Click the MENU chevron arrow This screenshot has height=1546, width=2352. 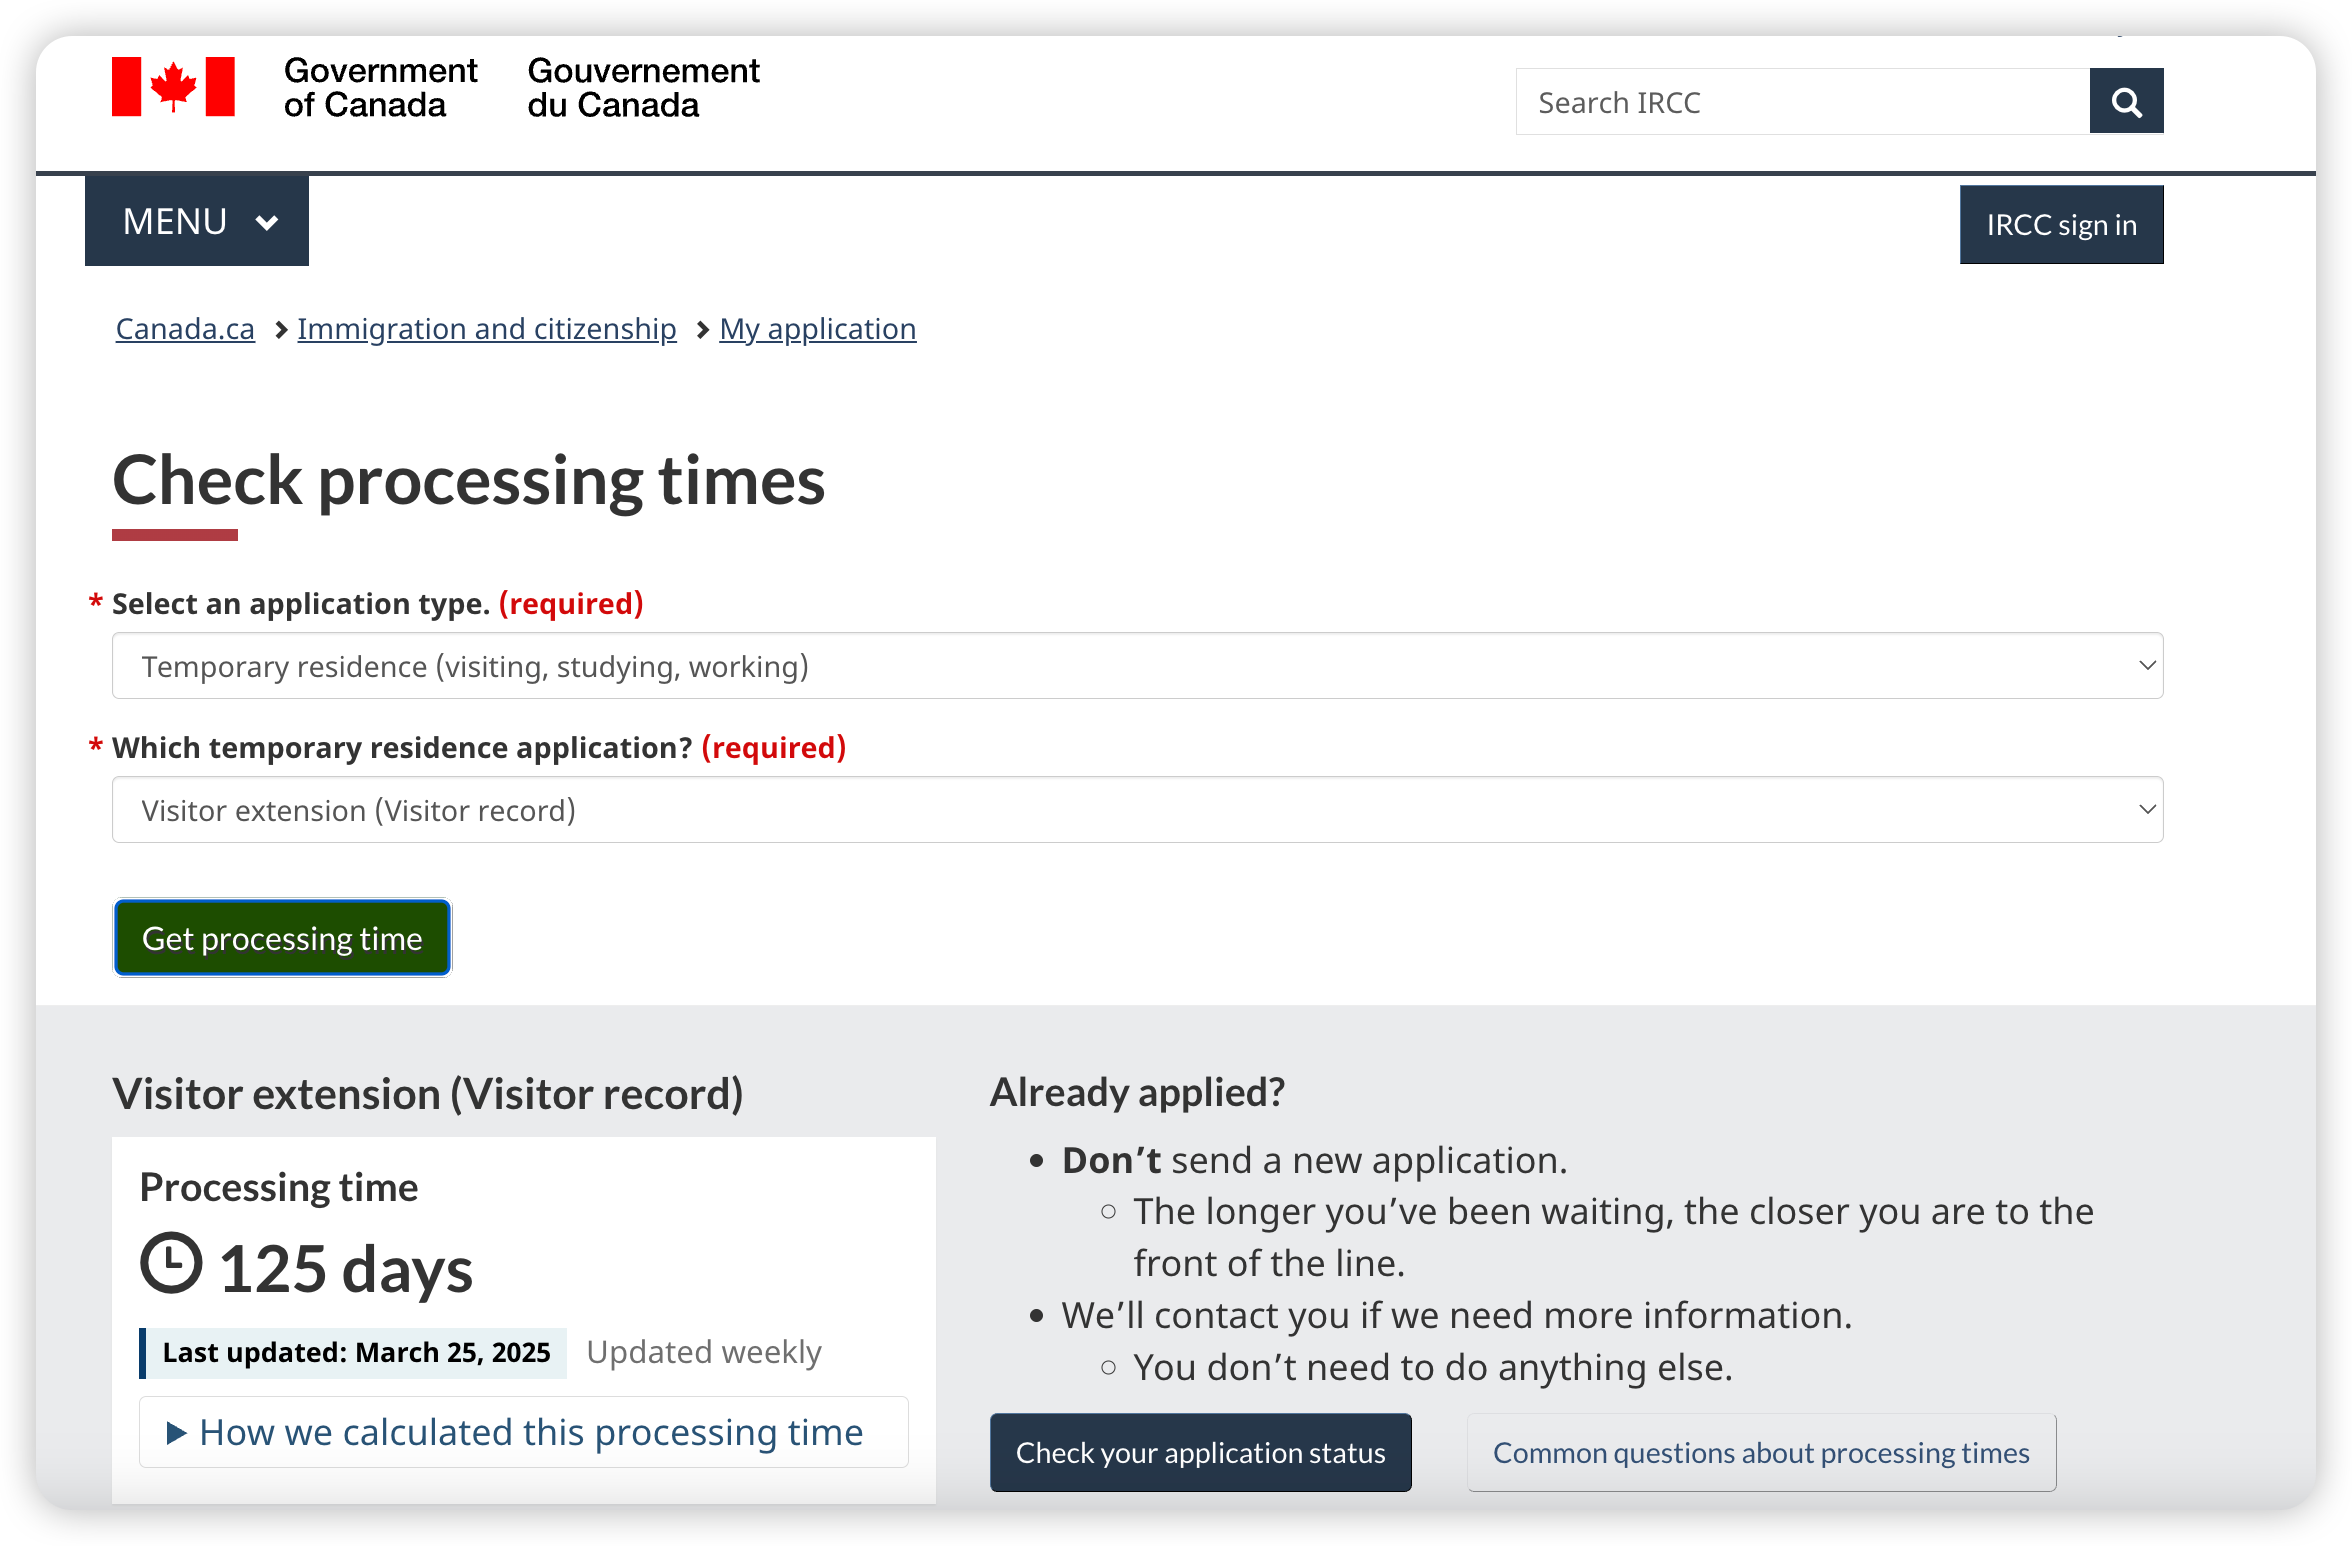[267, 222]
